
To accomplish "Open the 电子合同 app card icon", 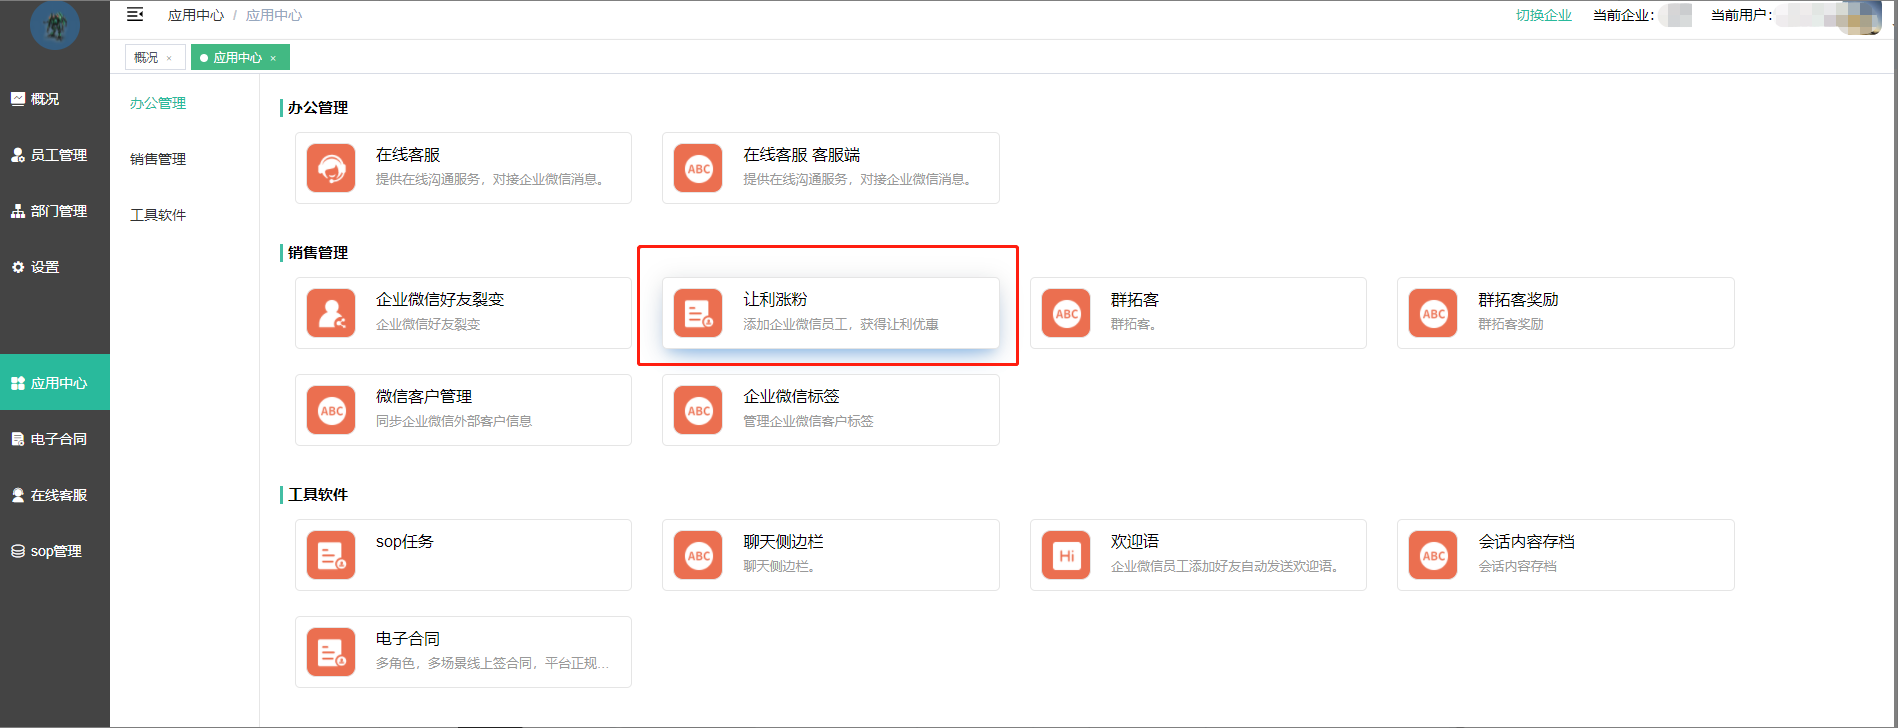I will coord(331,652).
